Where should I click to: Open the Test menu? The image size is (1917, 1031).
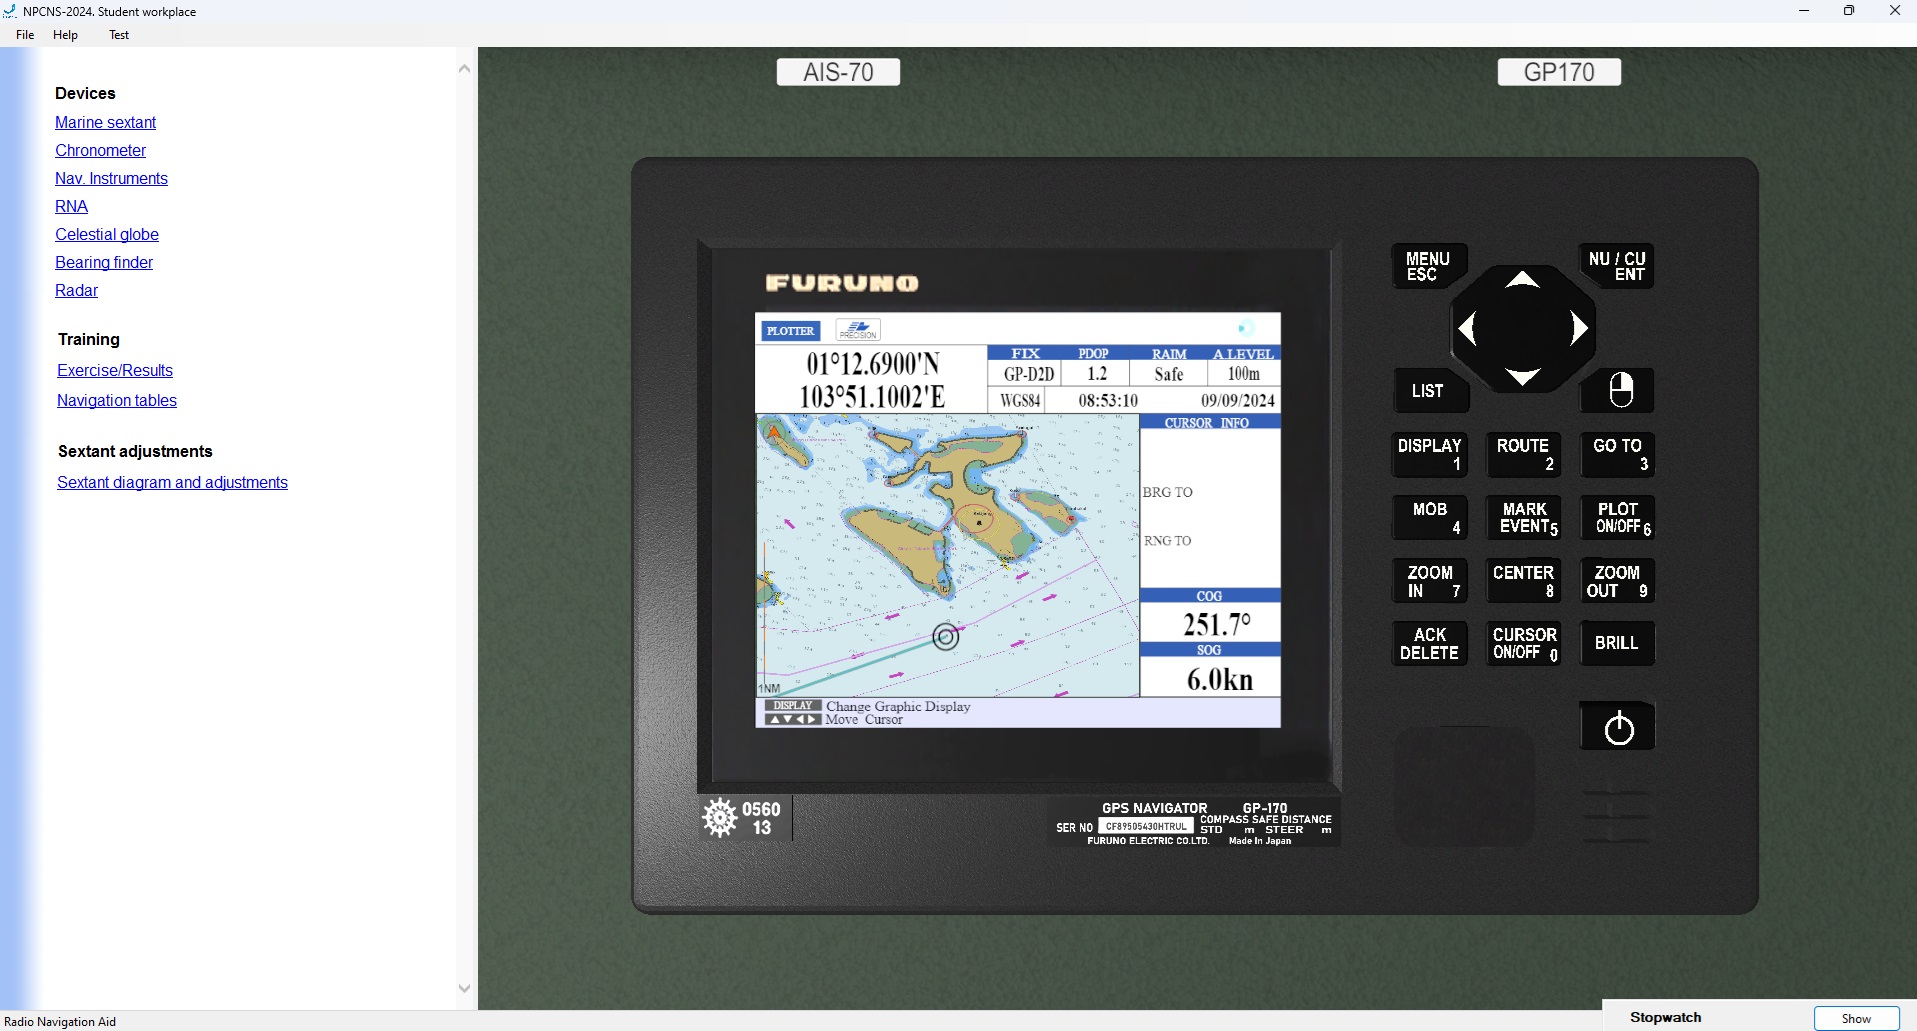119,35
